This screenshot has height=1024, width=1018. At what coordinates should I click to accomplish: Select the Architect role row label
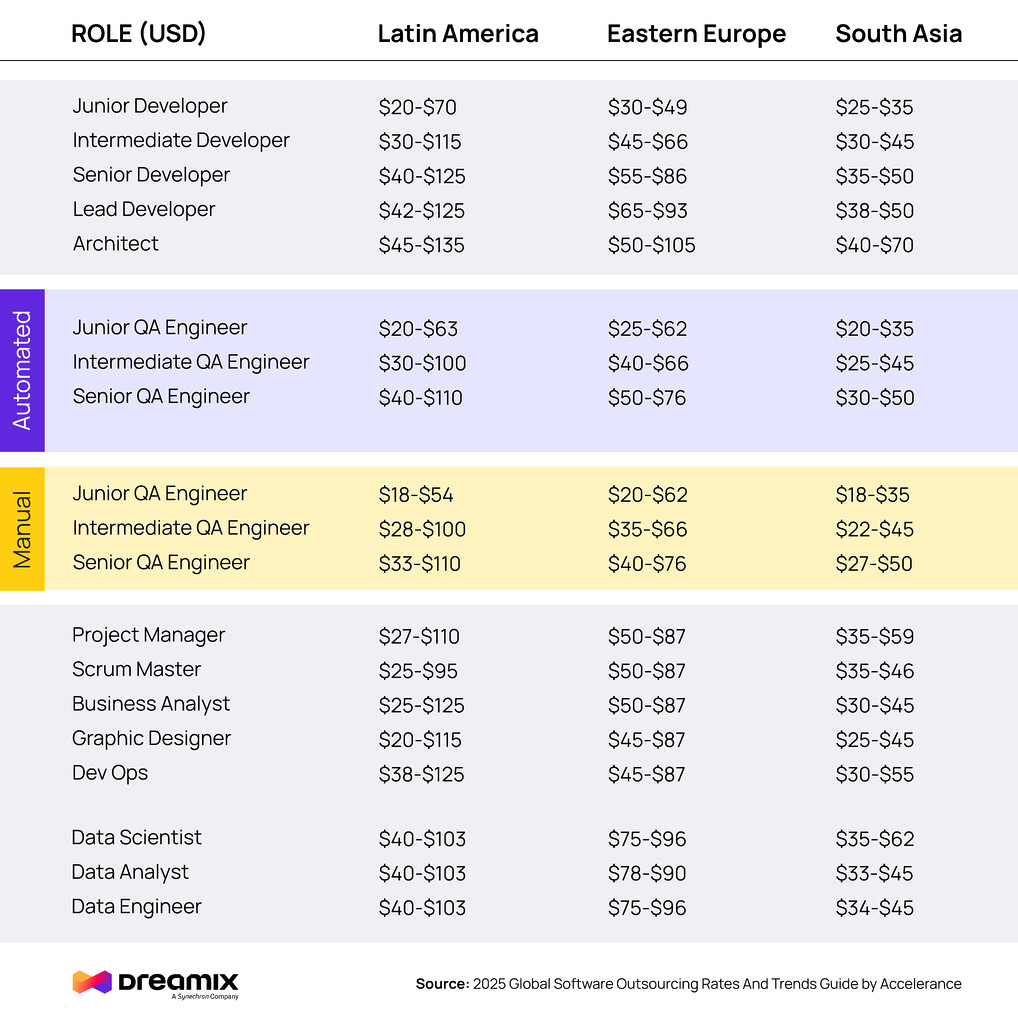116,244
